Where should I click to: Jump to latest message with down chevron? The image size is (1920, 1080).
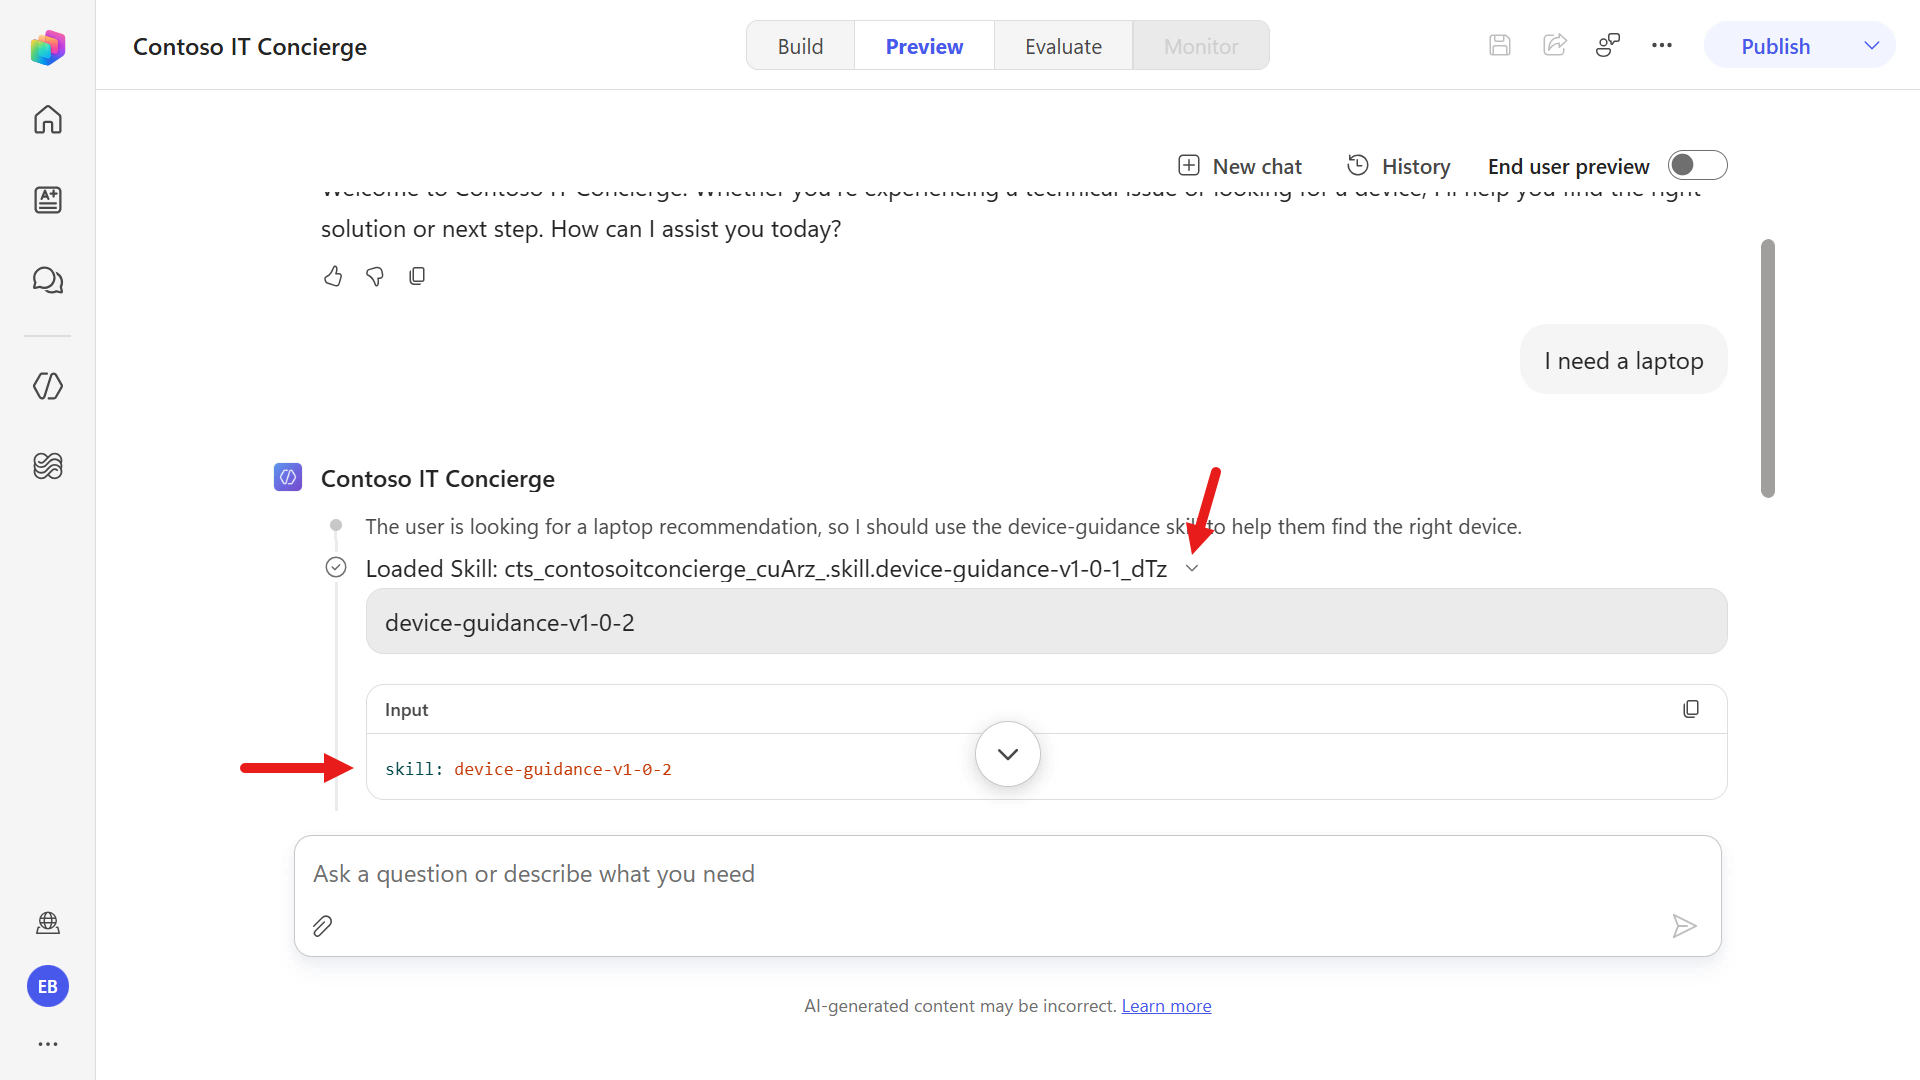(1008, 754)
